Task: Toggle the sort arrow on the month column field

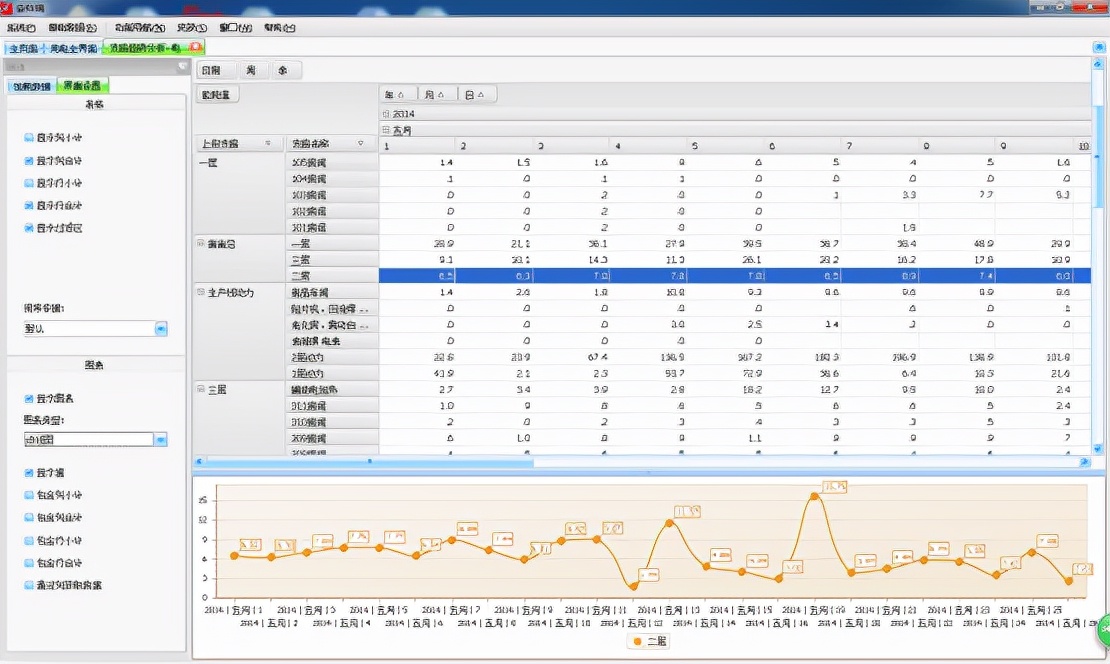Action: click(x=440, y=95)
